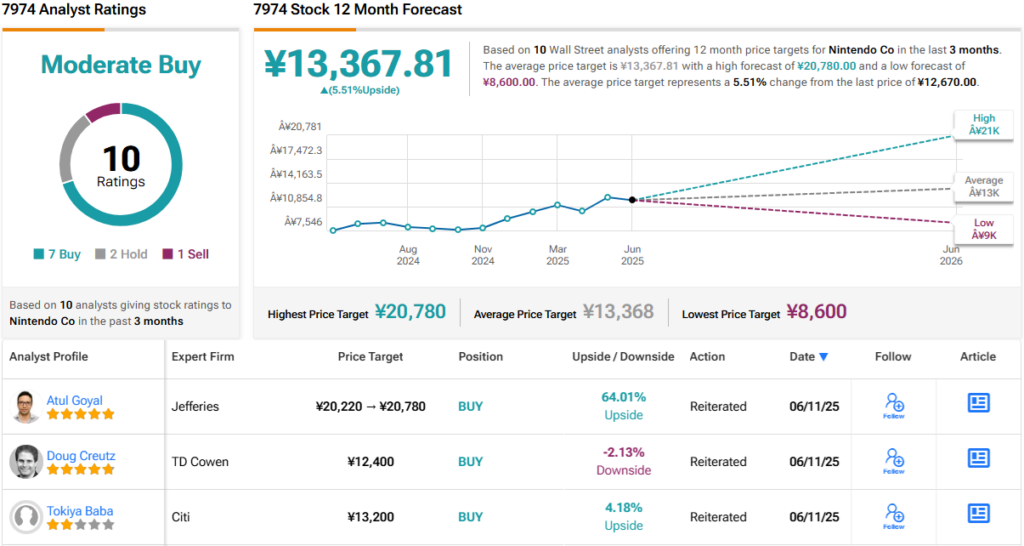The height and width of the screenshot is (546, 1024).
Task: Open article for Tokiya Baba's Citi rating
Action: (x=978, y=514)
